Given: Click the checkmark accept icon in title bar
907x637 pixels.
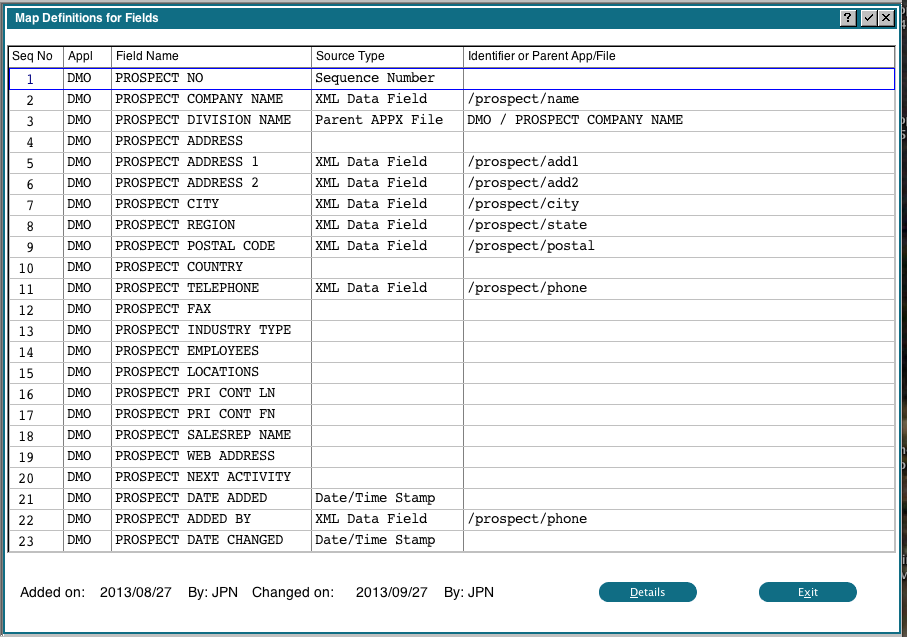Looking at the screenshot, I should click(x=869, y=18).
